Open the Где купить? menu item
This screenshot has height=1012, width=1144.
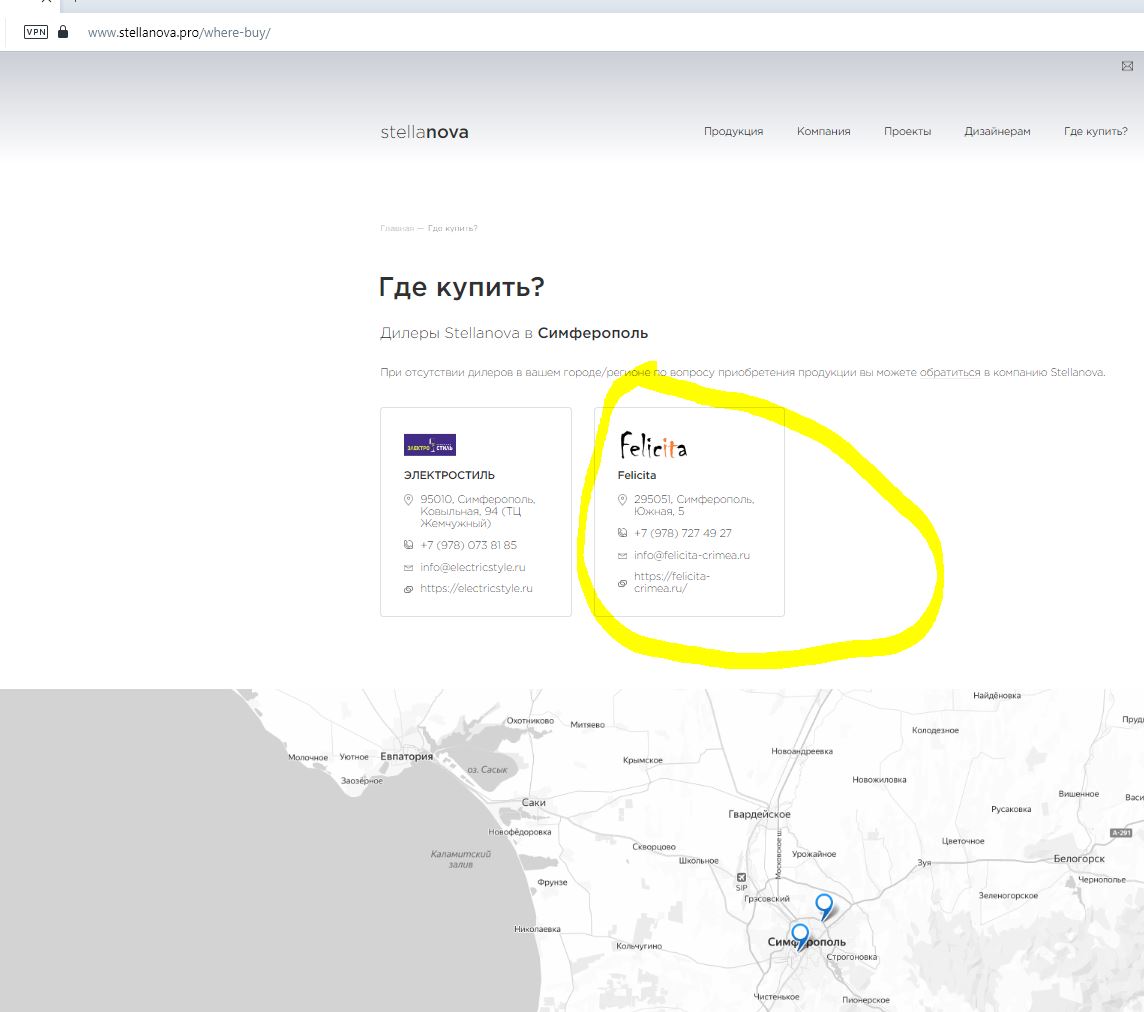click(1096, 131)
